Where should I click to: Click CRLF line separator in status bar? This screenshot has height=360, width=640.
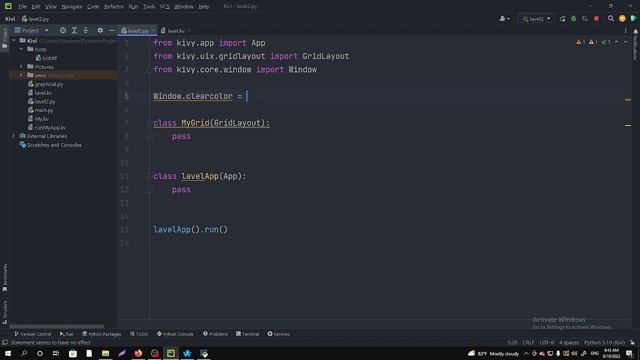pos(528,342)
